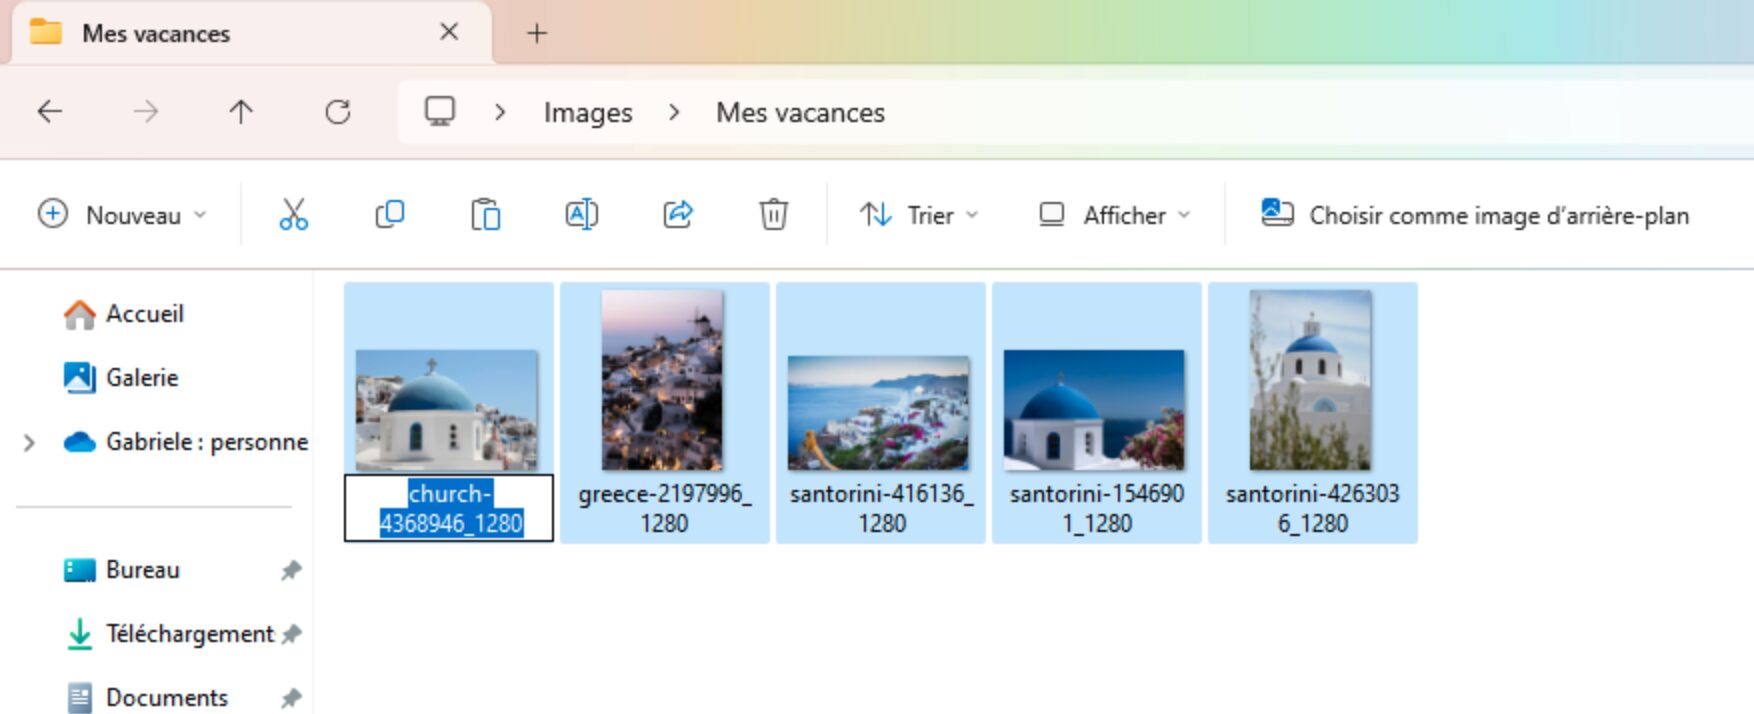This screenshot has width=1754, height=714.
Task: Click the church file name edit field
Action: point(449,508)
